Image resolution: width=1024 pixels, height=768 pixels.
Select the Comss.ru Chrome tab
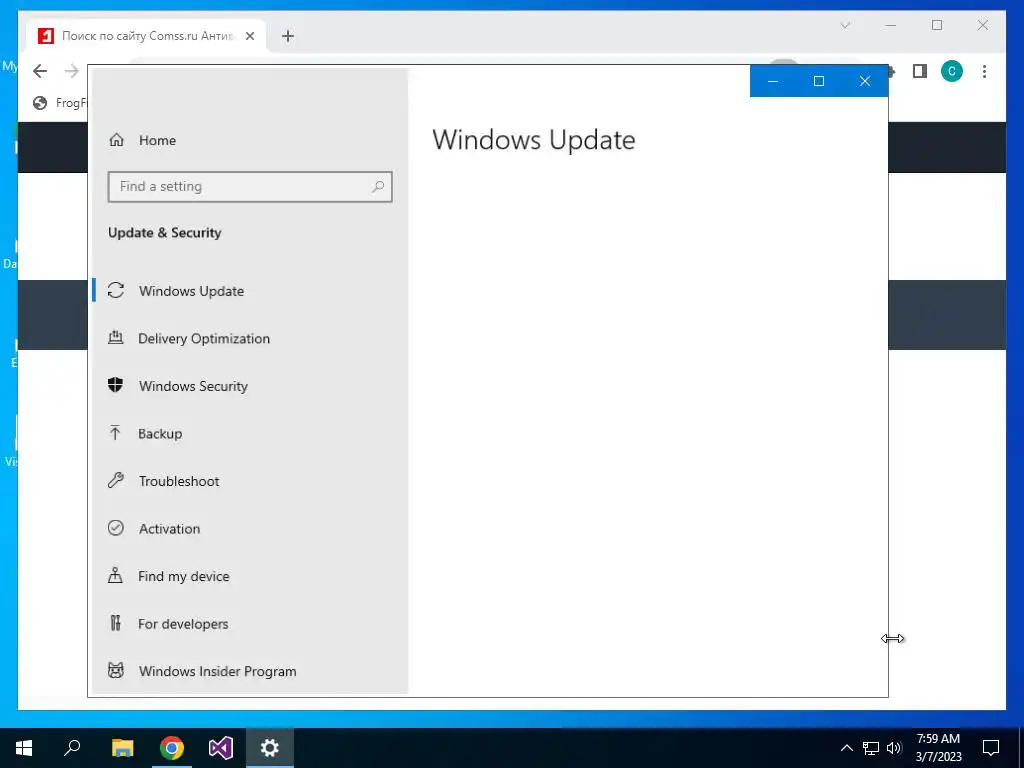pos(146,36)
